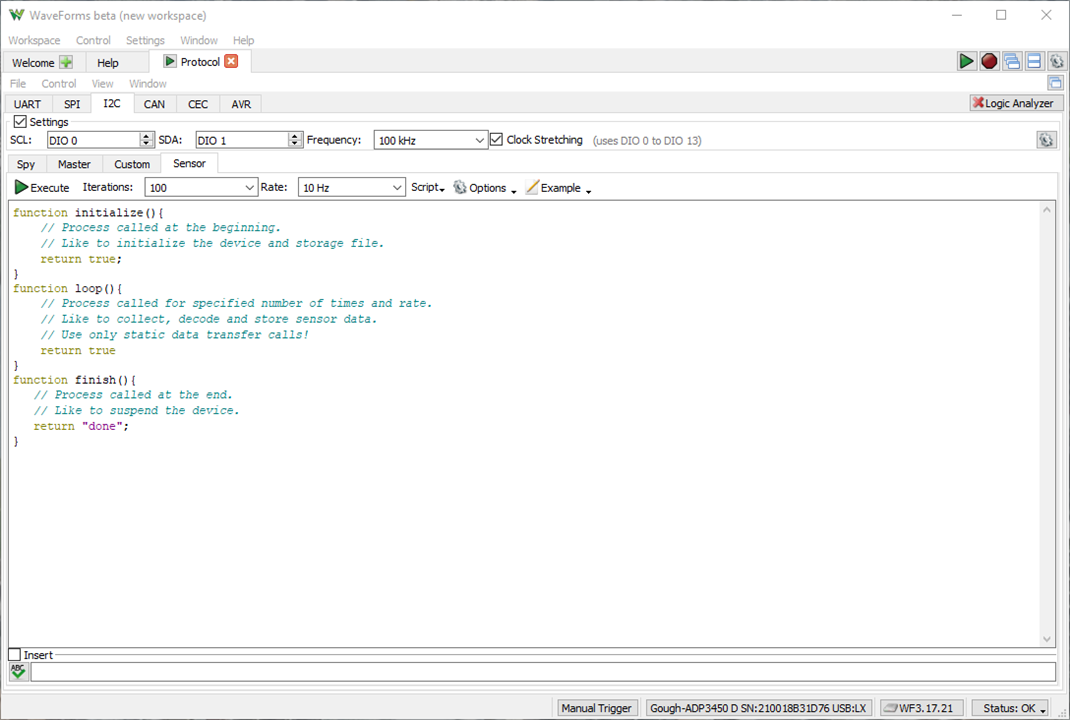Image resolution: width=1070 pixels, height=720 pixels.
Task: Open the SDA DIO 1 selector field
Action: [x=242, y=140]
